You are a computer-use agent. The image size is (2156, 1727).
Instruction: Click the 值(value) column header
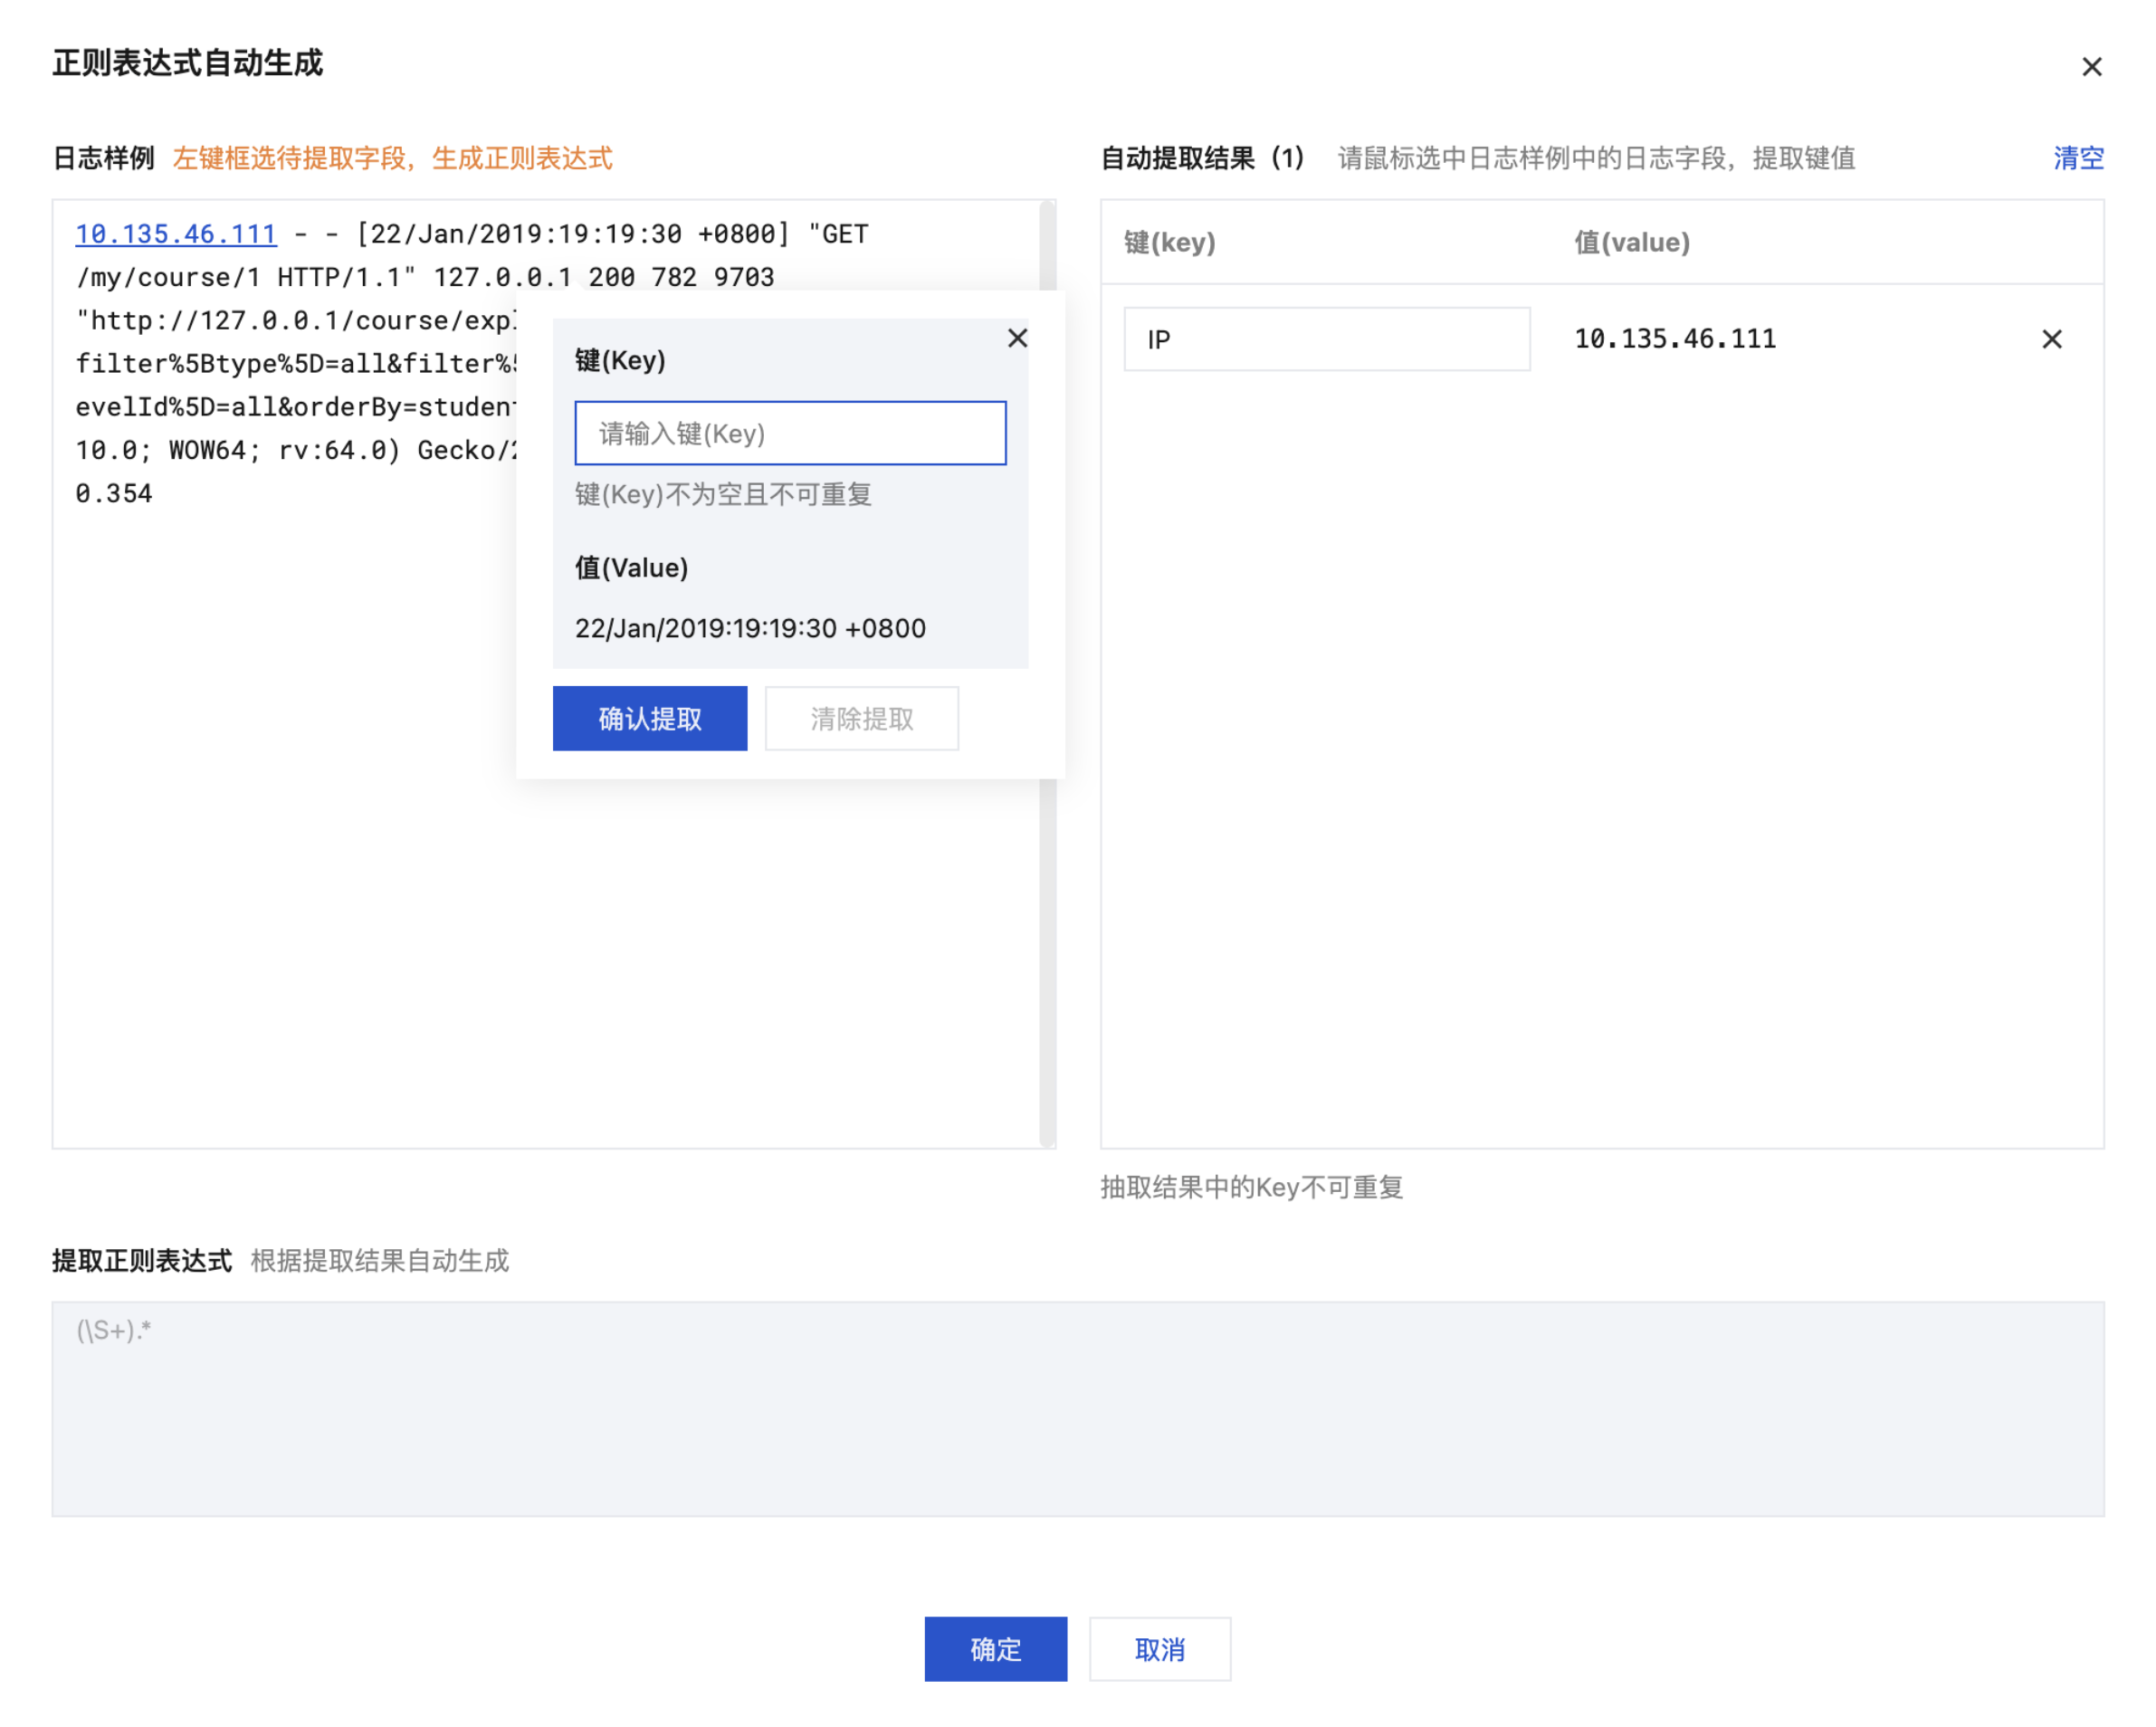(1631, 242)
